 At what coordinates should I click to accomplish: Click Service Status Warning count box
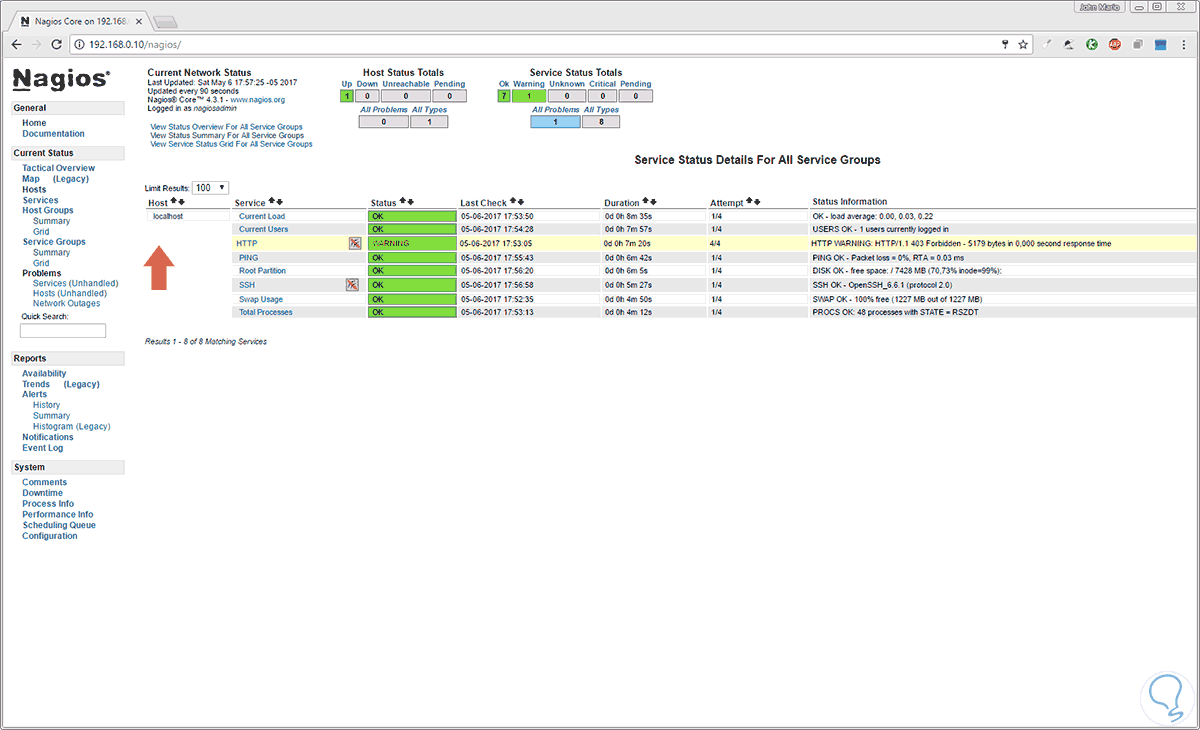[529, 97]
